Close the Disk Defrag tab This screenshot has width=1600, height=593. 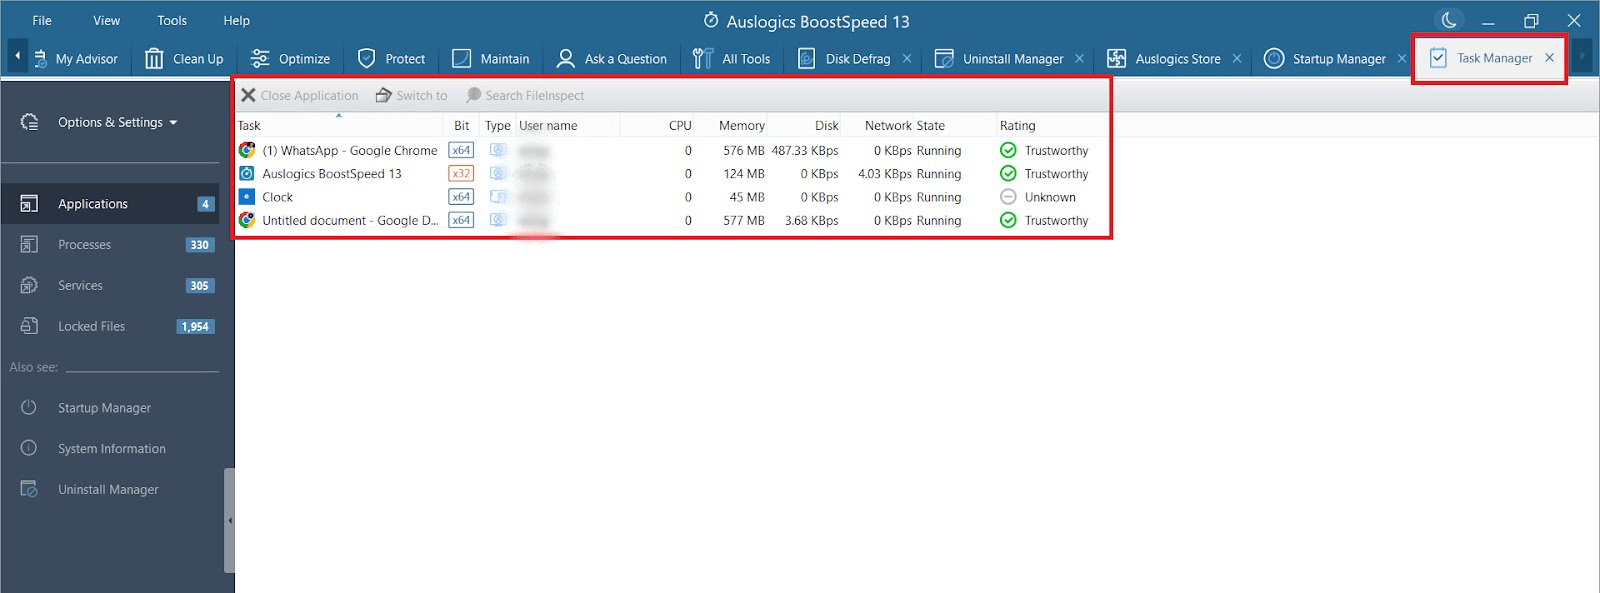pyautogui.click(x=907, y=59)
